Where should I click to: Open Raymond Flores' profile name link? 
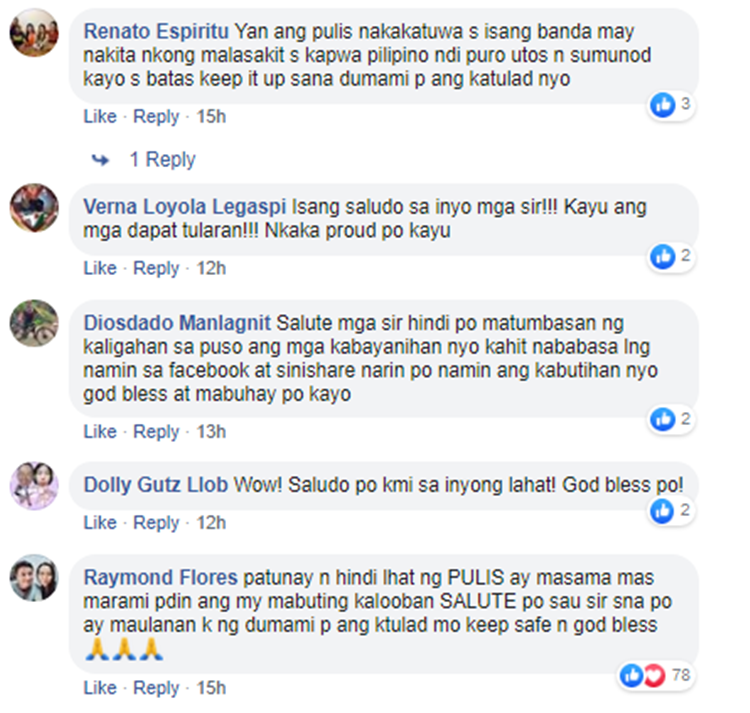click(x=160, y=578)
